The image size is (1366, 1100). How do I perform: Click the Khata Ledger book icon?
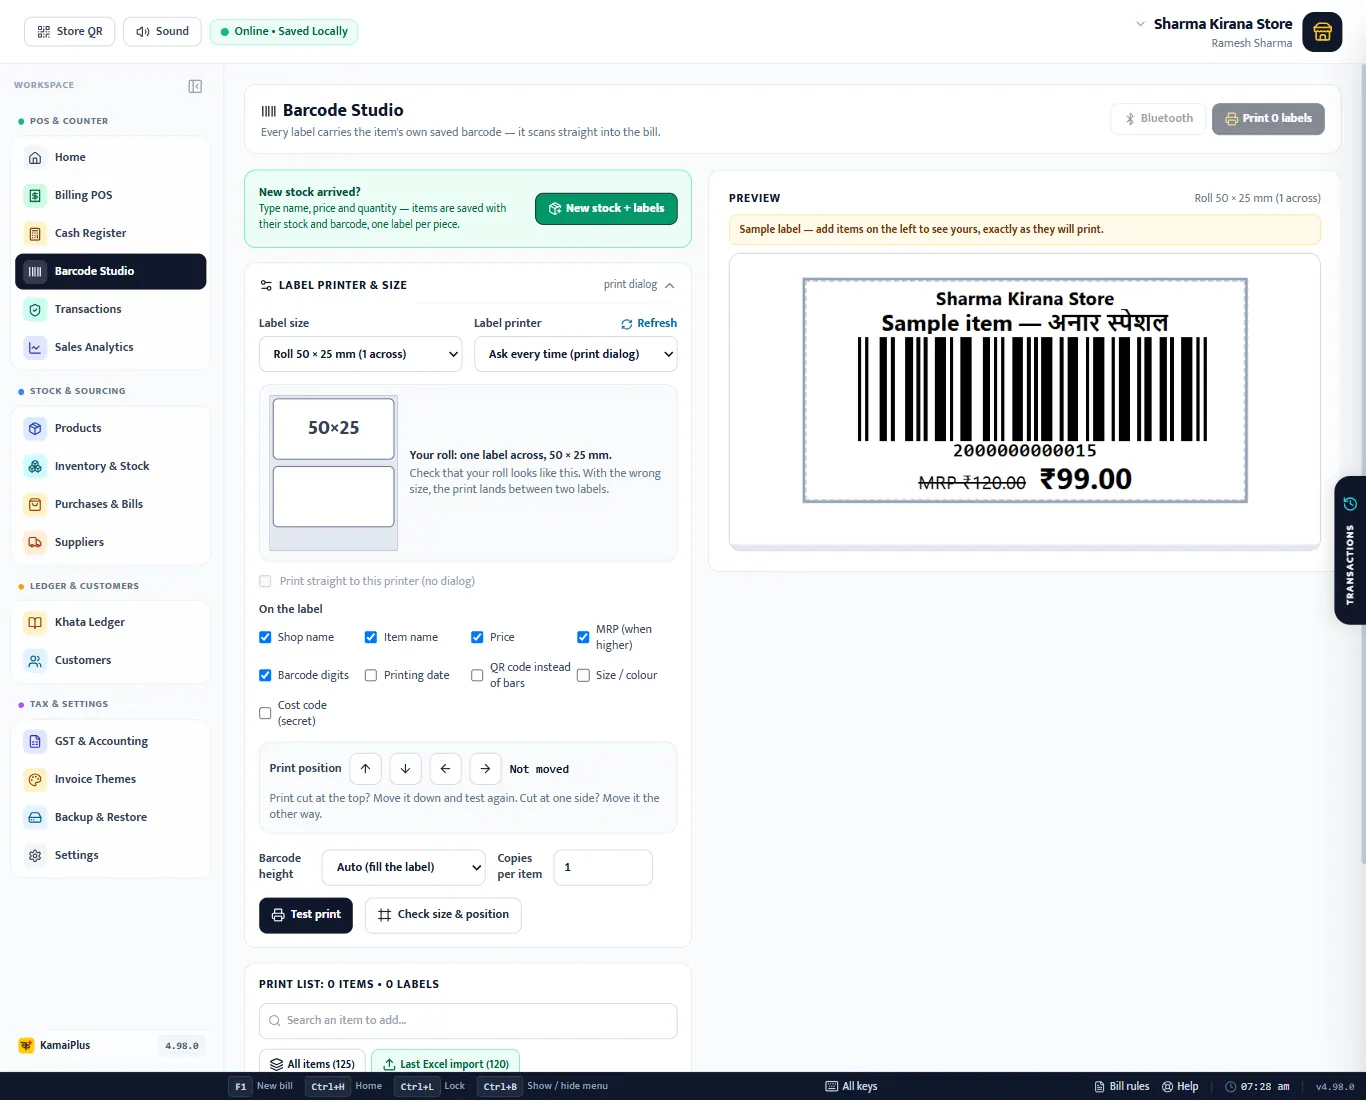(x=35, y=623)
